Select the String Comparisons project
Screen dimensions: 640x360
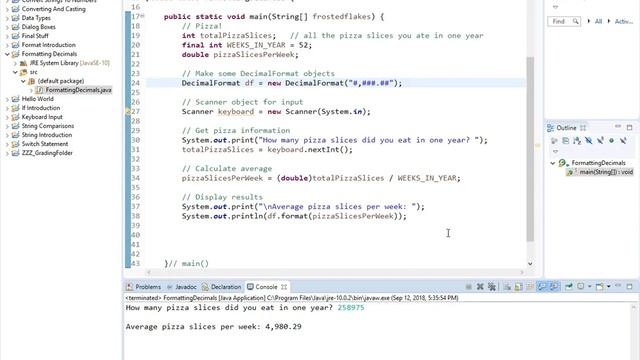[x=48, y=126]
